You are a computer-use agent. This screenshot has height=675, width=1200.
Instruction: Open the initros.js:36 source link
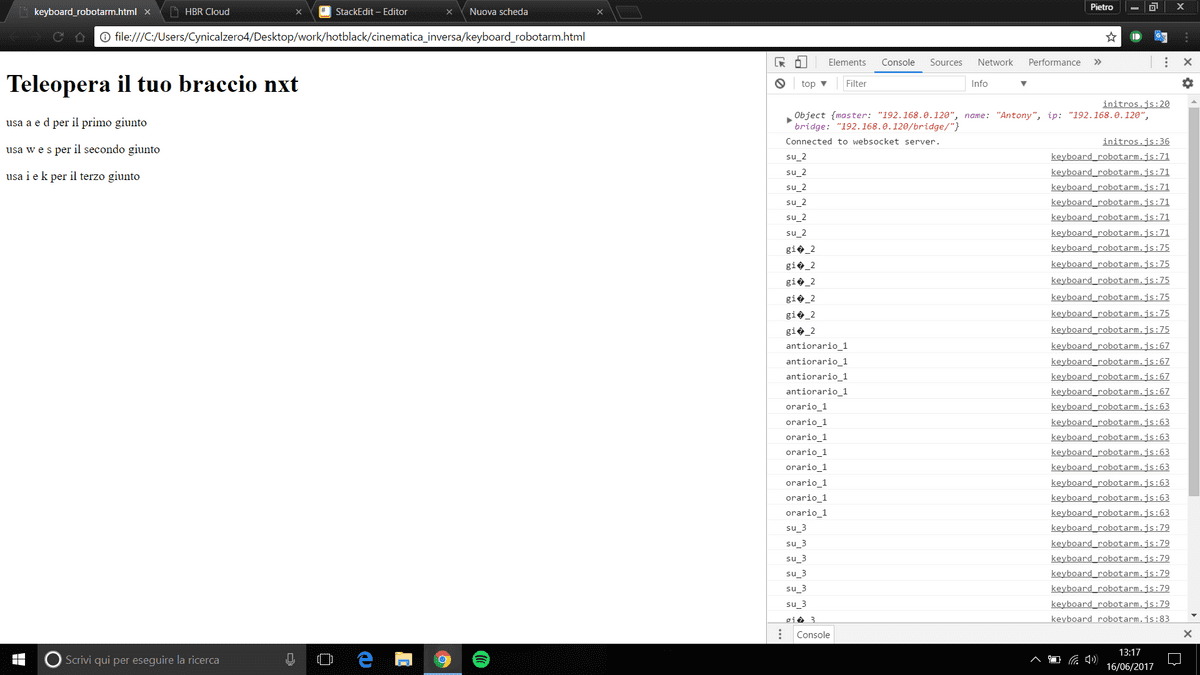(1135, 142)
